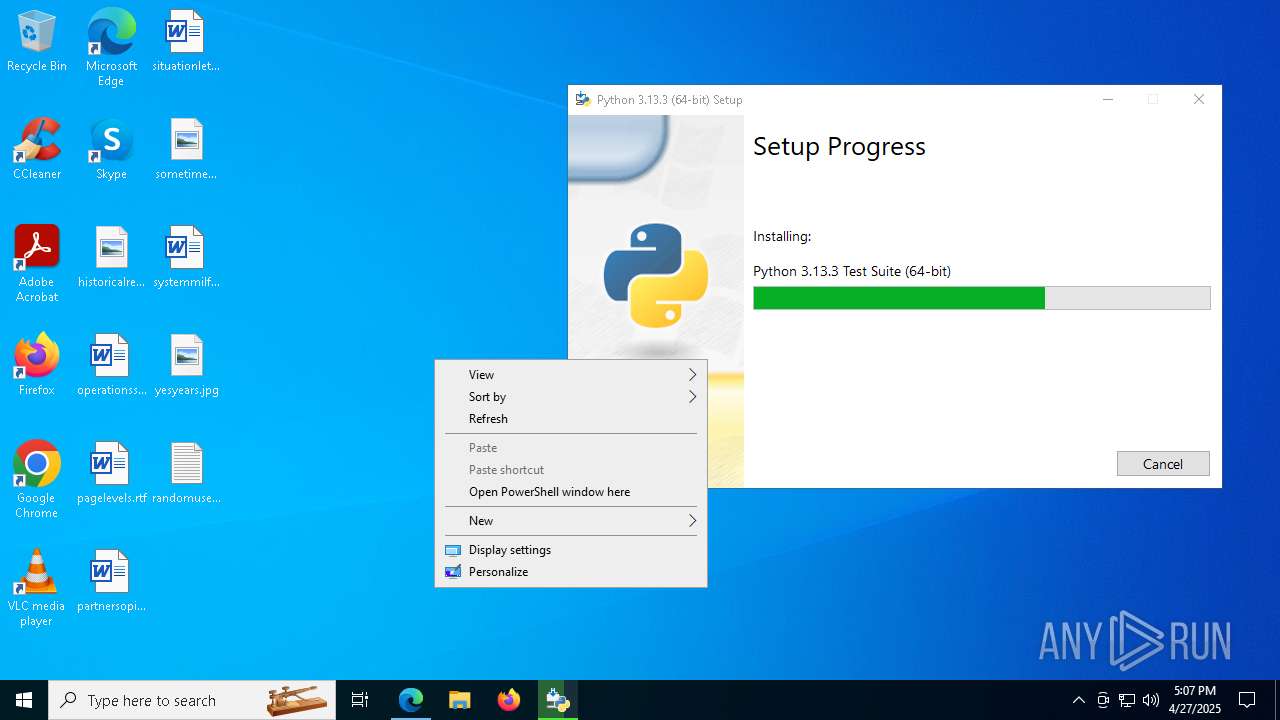The width and height of the screenshot is (1280, 720).
Task: Open the Action Center notifications icon
Action: [x=1247, y=700]
